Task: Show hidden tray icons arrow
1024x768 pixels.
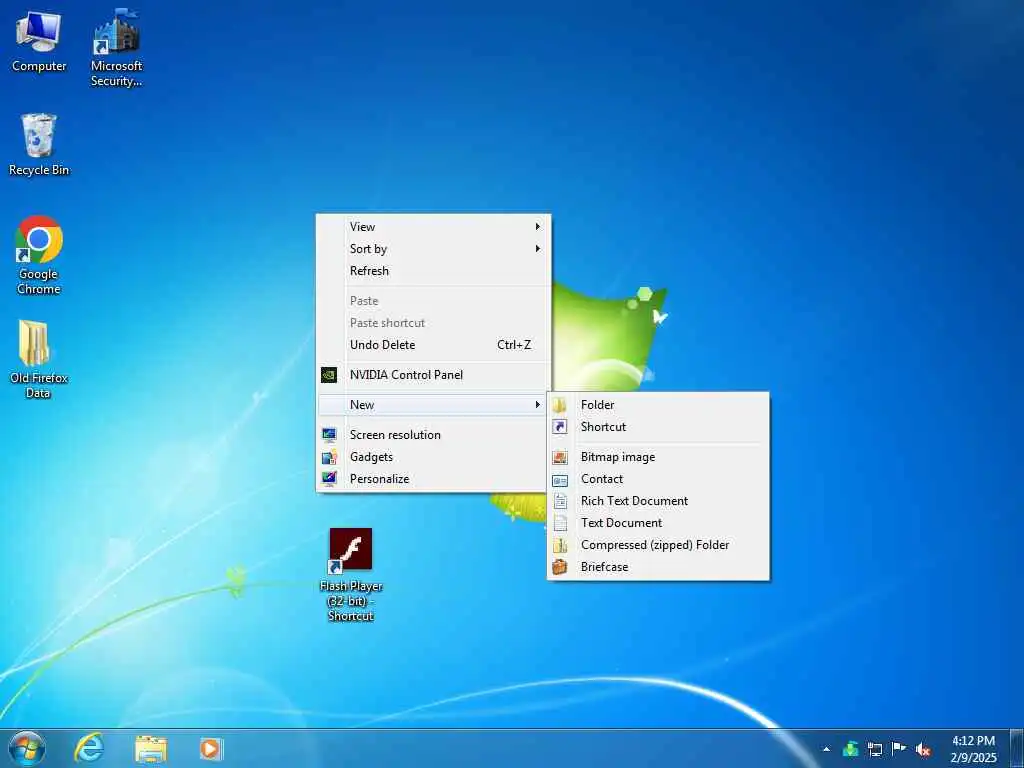Action: point(826,749)
